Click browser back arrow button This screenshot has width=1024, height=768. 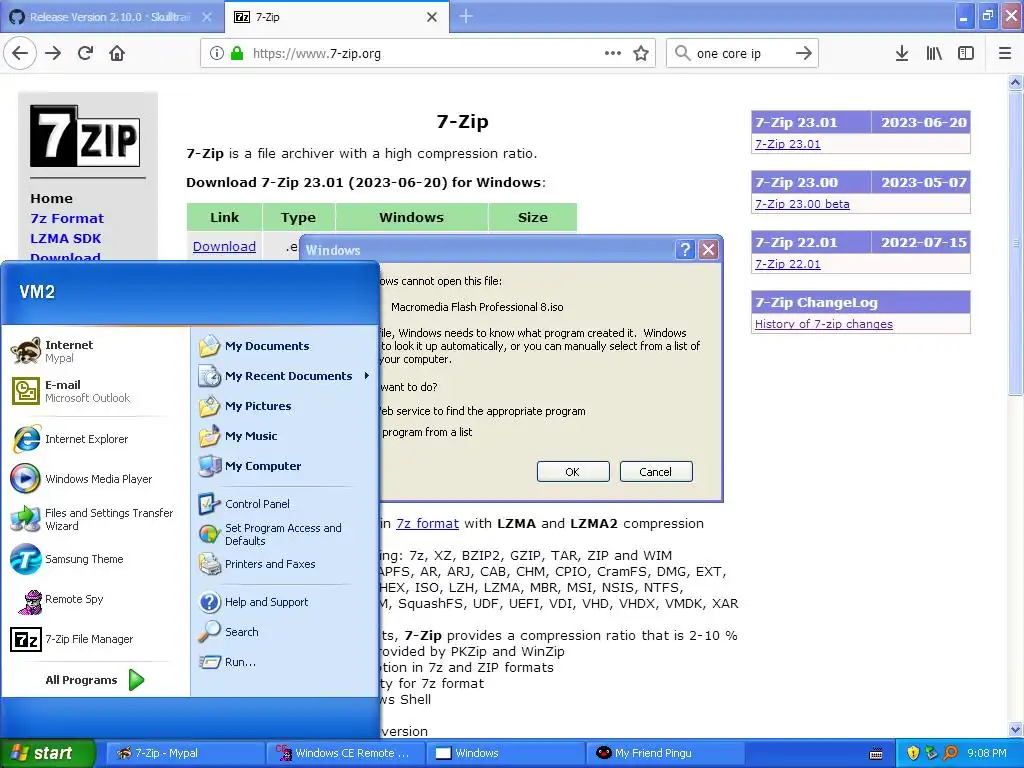pos(20,54)
